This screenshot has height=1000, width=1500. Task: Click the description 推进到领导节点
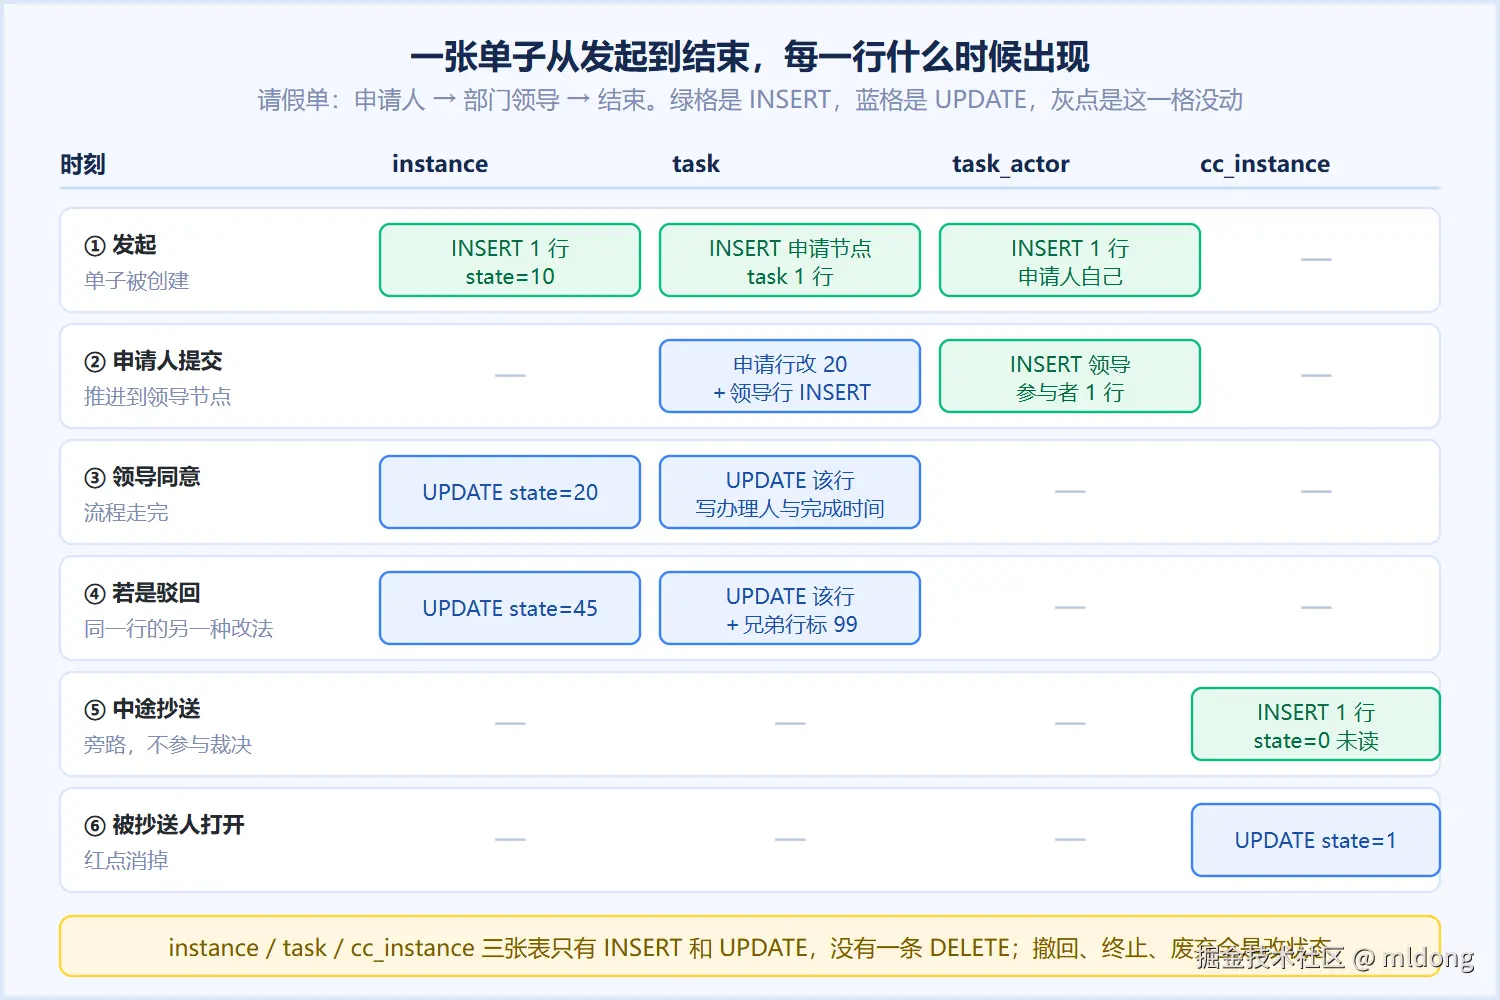tap(158, 397)
